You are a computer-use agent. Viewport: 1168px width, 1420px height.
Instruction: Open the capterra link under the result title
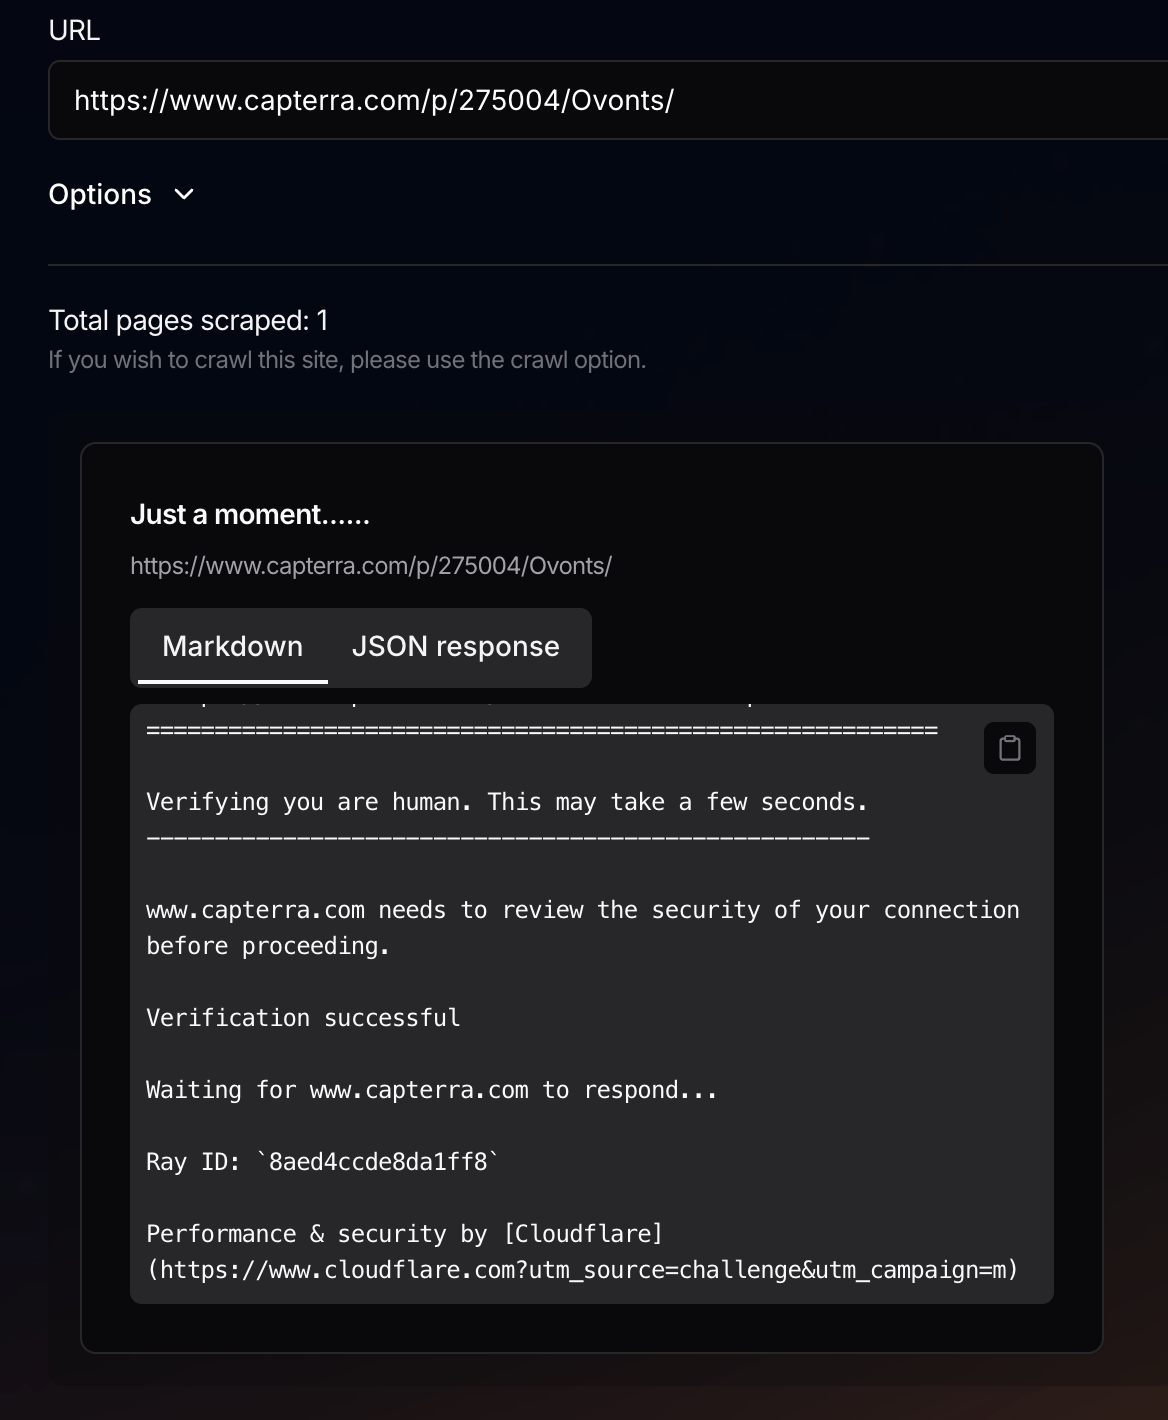click(x=371, y=566)
